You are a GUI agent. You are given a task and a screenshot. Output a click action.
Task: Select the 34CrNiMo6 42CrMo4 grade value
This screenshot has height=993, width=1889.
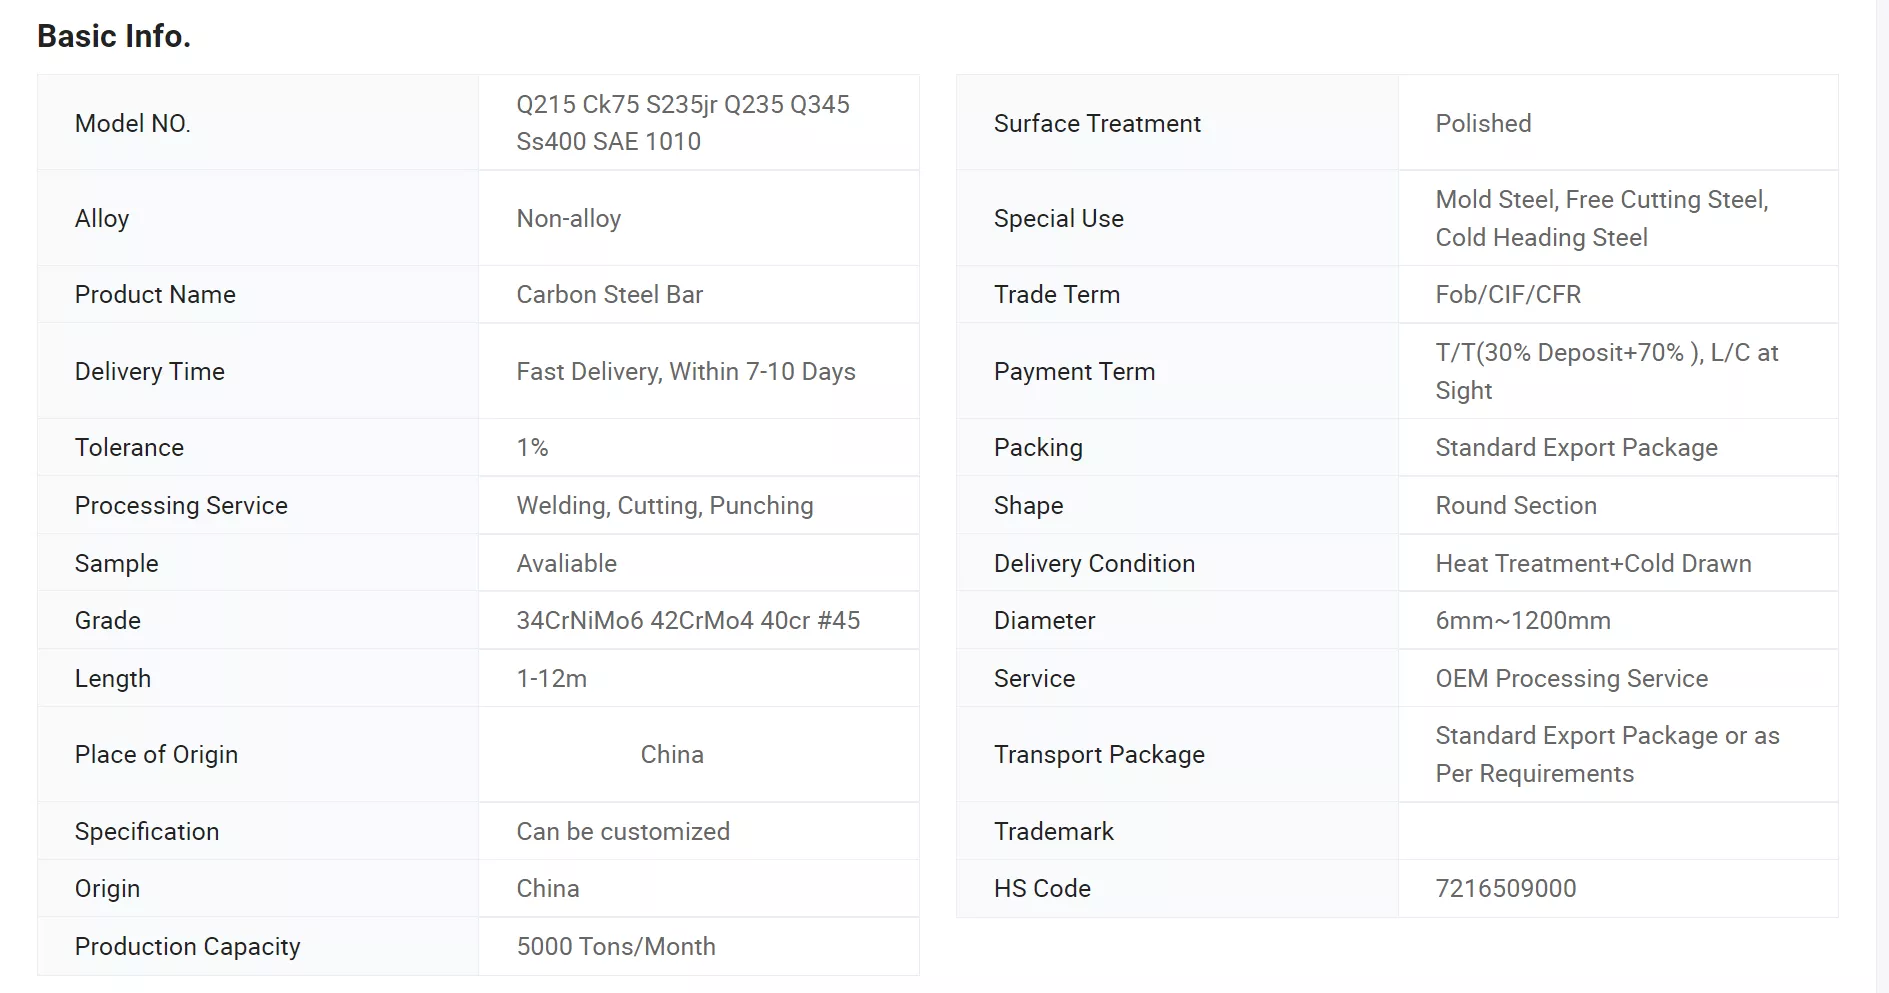(x=688, y=620)
